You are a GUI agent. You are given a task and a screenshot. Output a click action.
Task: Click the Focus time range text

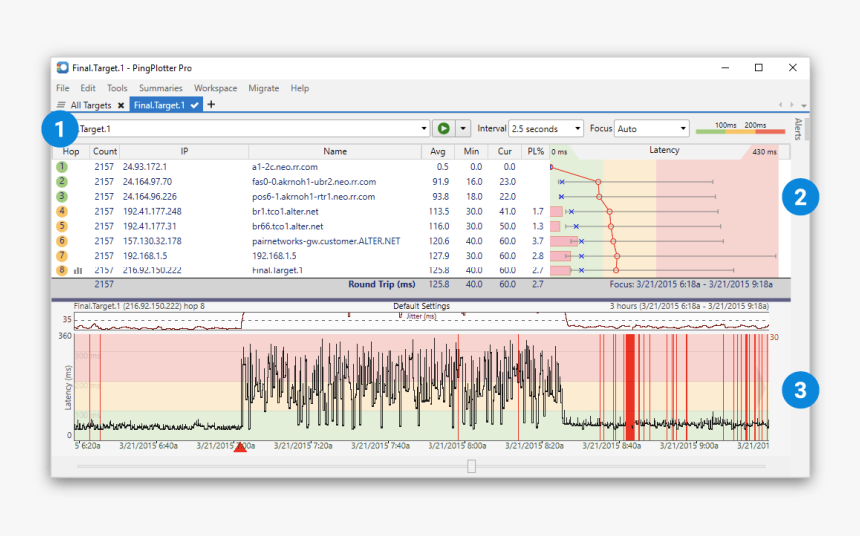(x=691, y=284)
